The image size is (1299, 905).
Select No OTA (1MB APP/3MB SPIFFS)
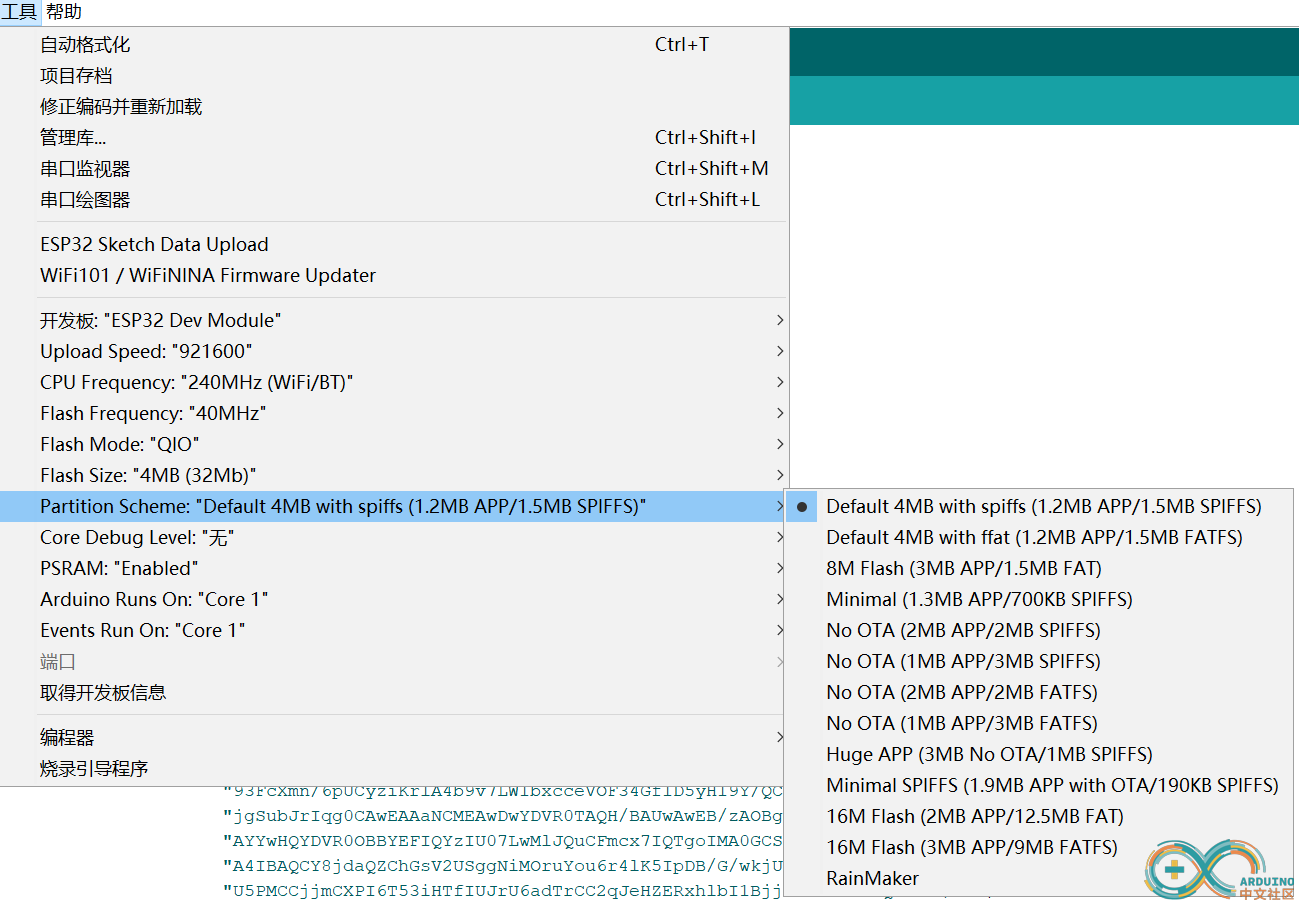(1039, 662)
